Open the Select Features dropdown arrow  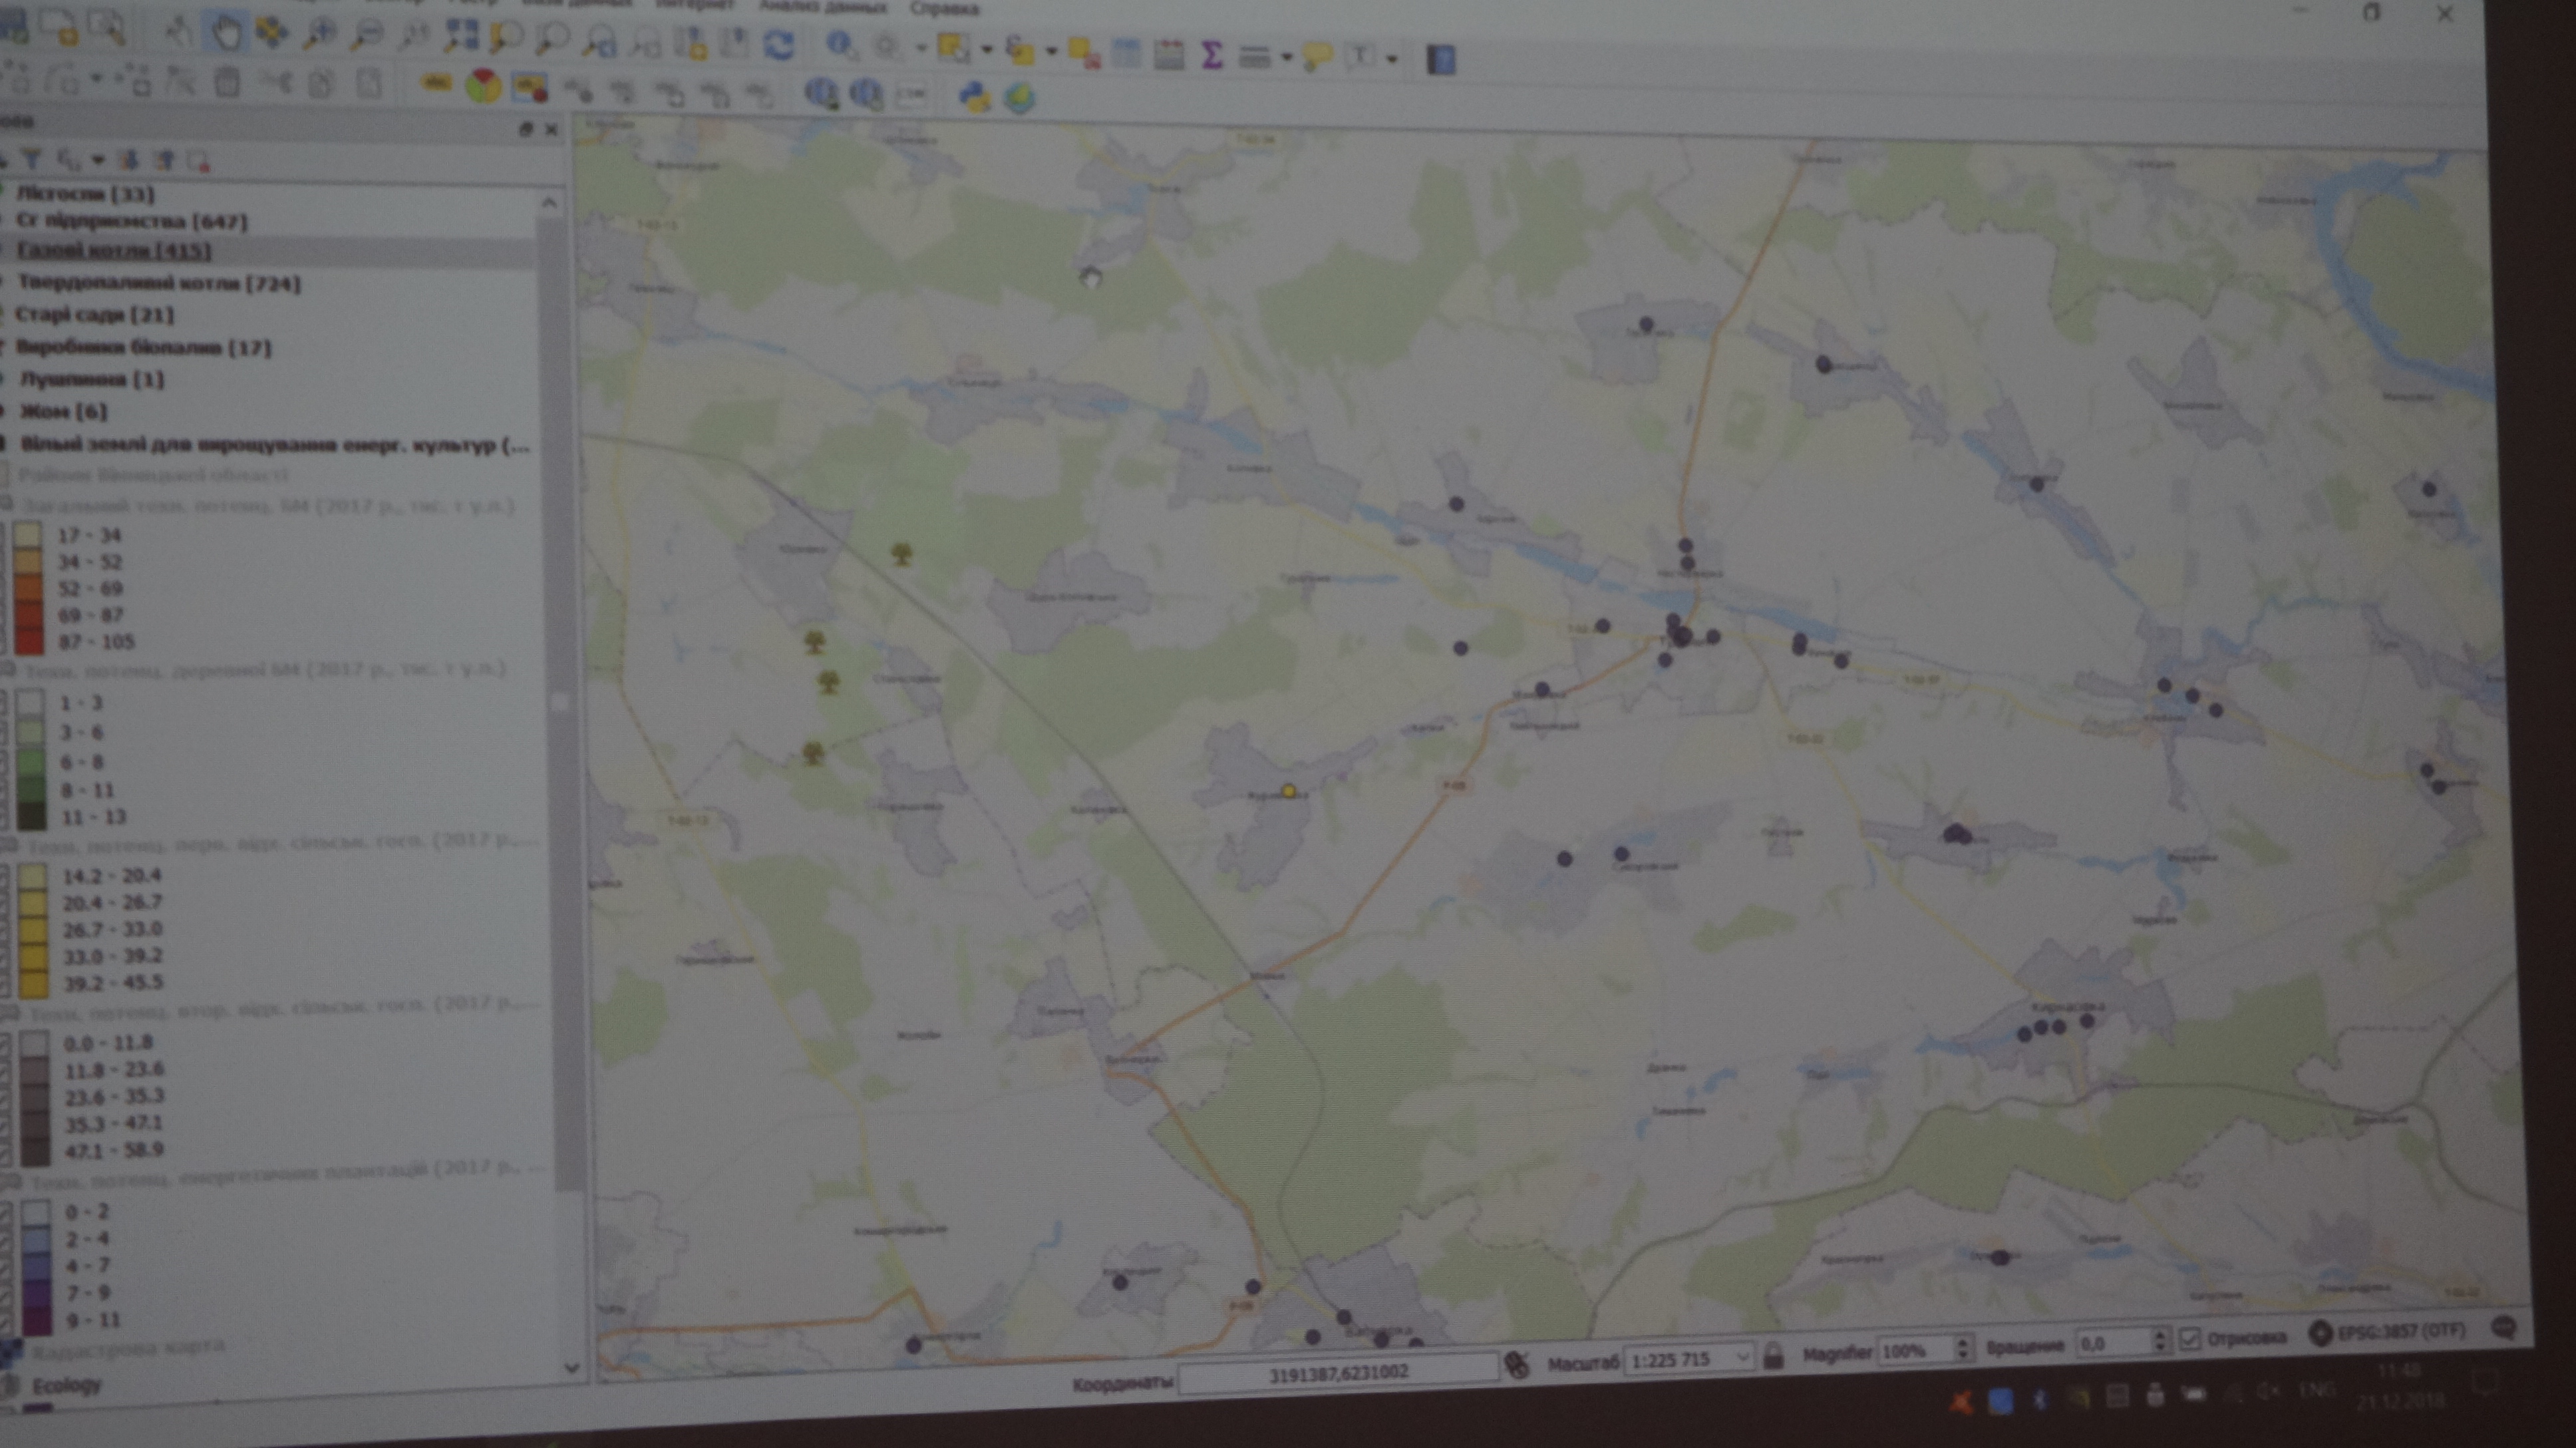pyautogui.click(x=986, y=49)
